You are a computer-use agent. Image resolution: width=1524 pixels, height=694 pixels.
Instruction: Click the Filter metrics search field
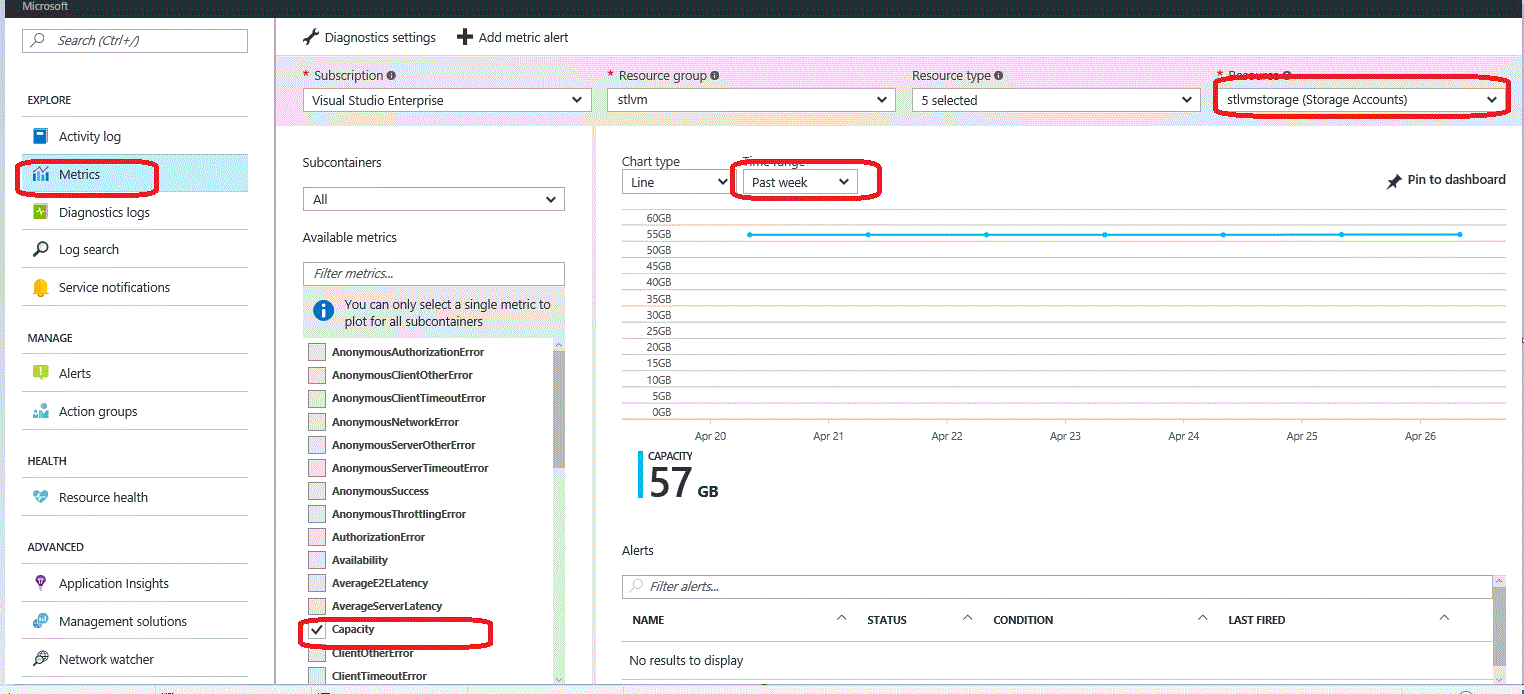433,273
